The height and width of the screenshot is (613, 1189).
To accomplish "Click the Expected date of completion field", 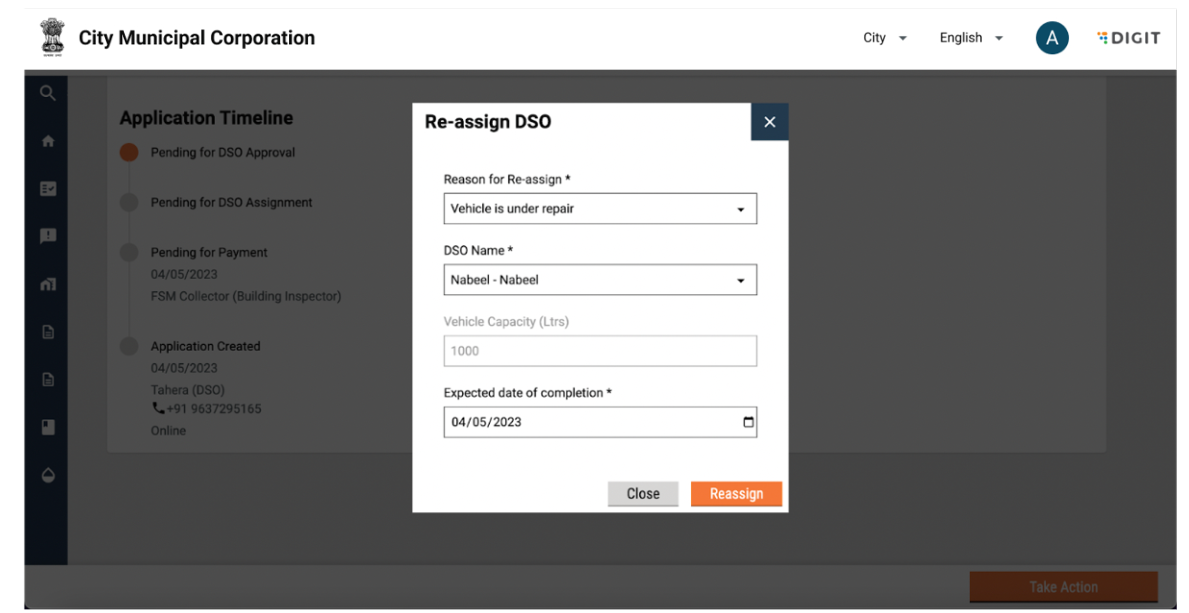I will click(590, 422).
